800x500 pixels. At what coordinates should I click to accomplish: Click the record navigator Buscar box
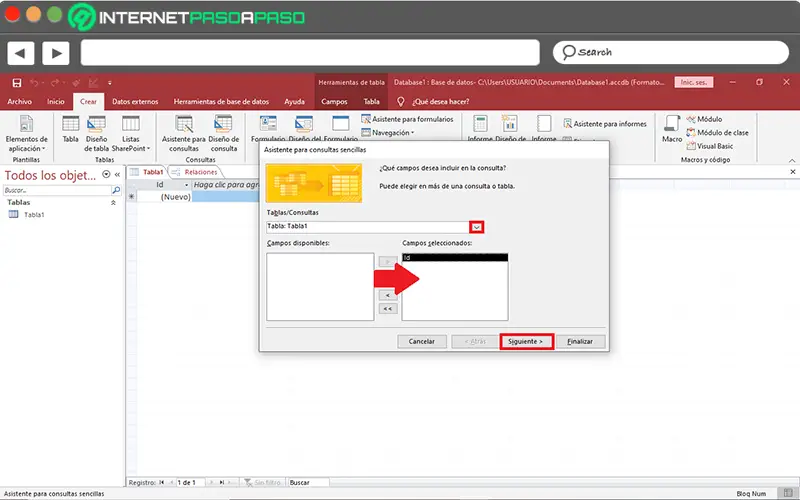pyautogui.click(x=308, y=482)
